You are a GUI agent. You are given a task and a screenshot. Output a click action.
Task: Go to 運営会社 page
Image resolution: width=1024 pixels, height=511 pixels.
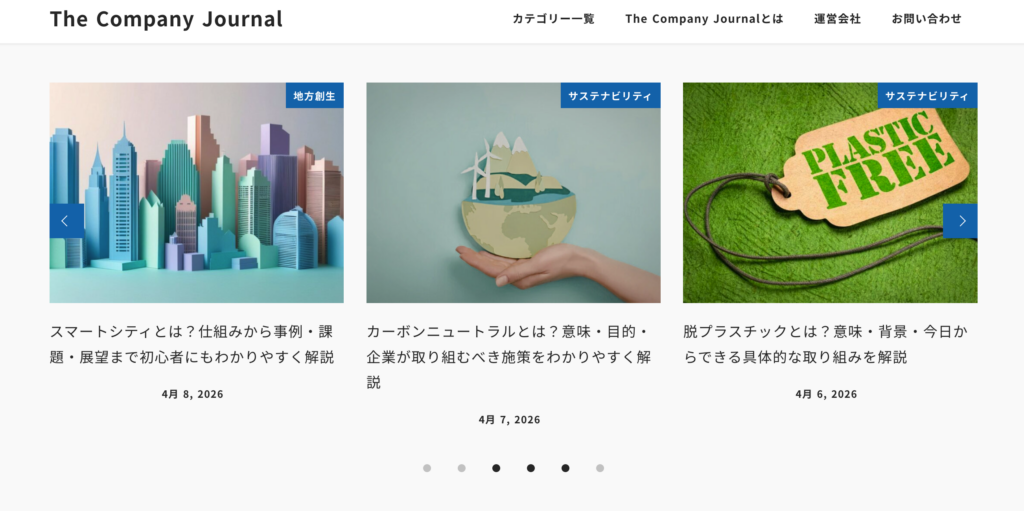(837, 19)
